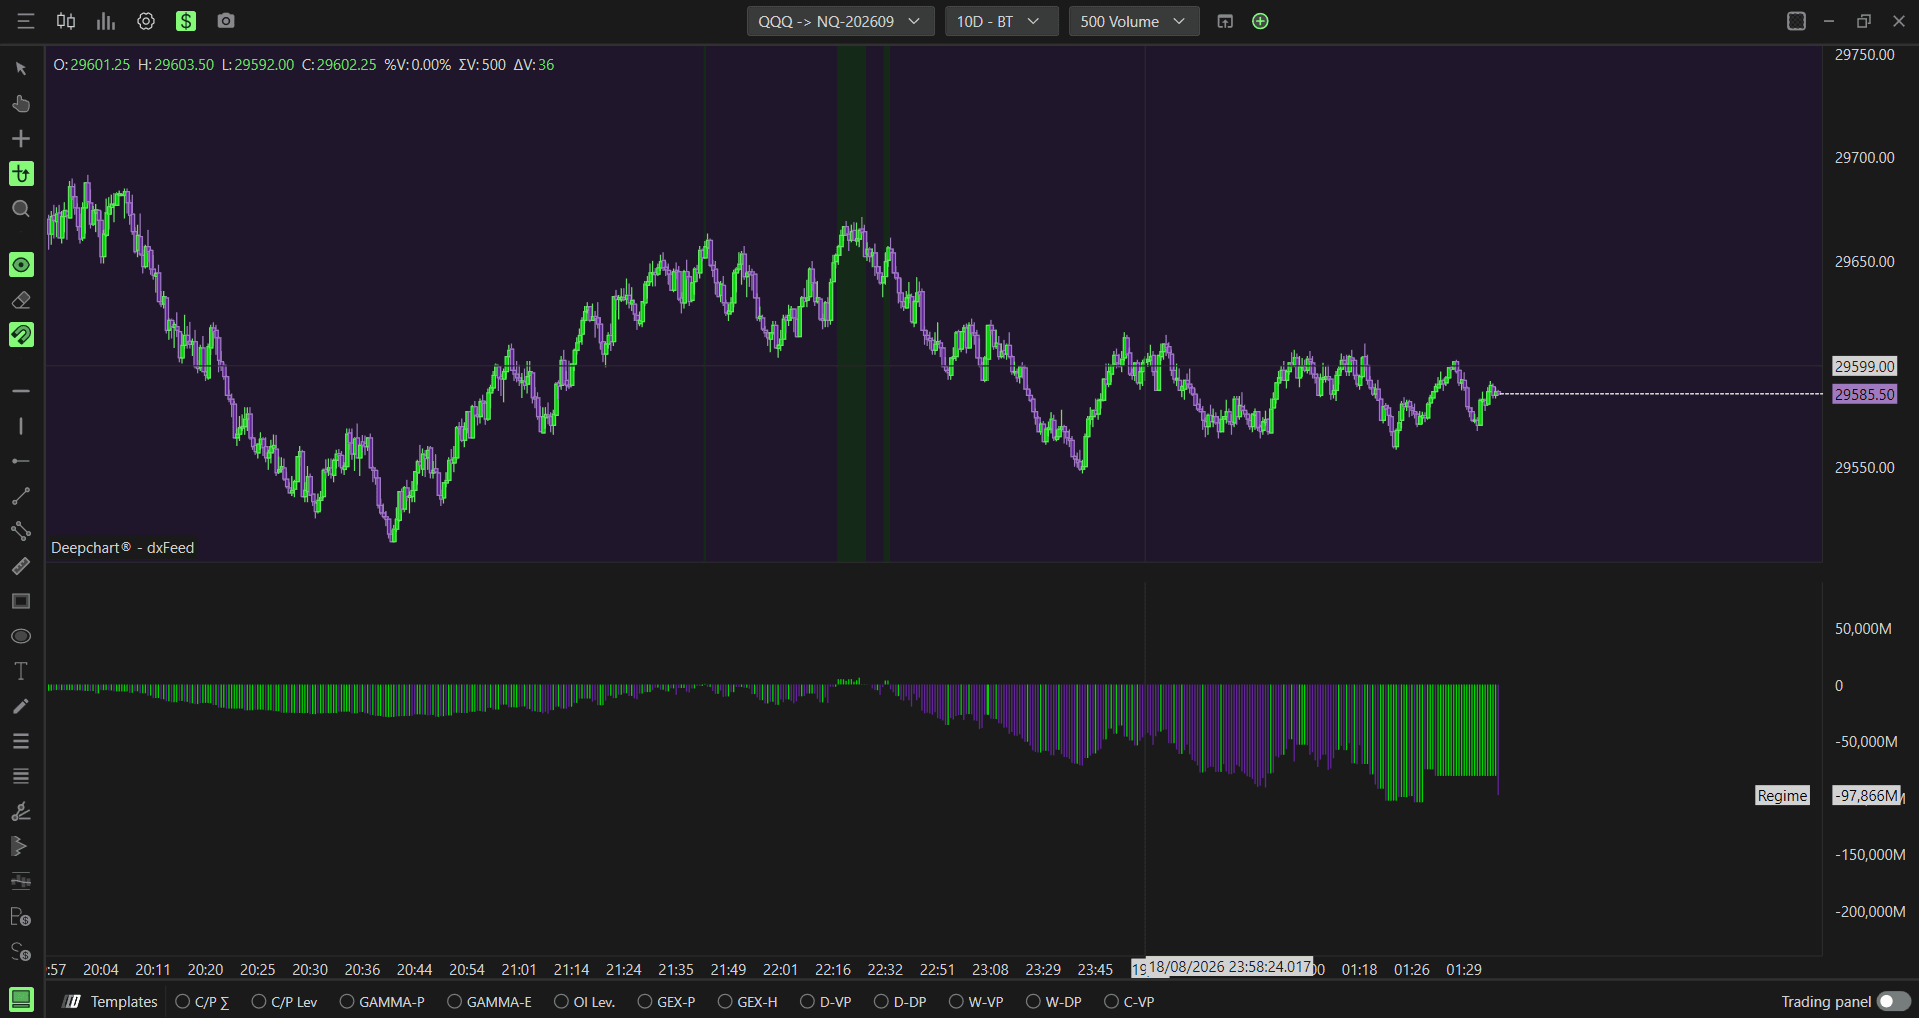Restore down the application window
1919x1018 pixels.
click(1864, 21)
